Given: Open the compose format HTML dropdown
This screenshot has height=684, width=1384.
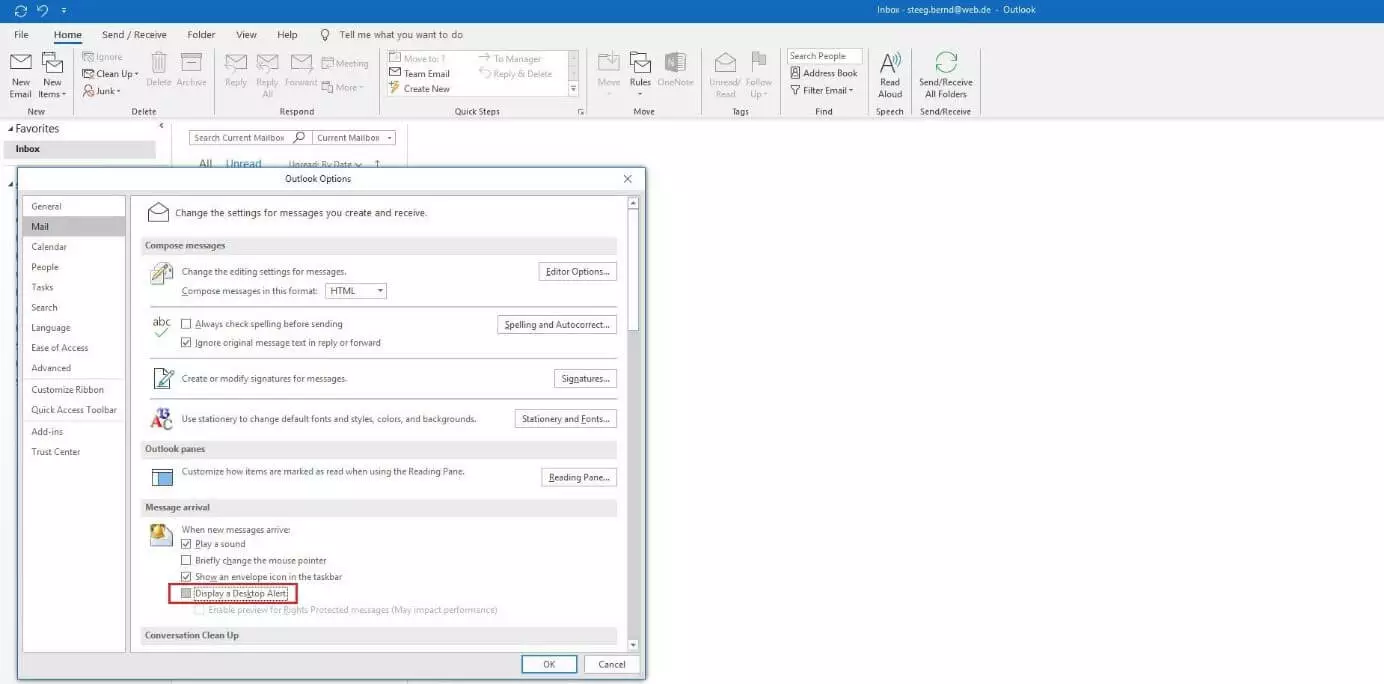Looking at the screenshot, I should [356, 291].
